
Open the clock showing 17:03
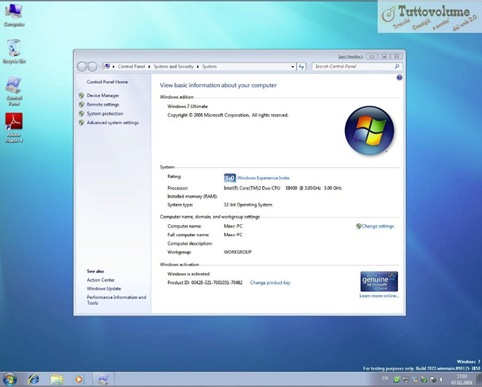(x=462, y=379)
